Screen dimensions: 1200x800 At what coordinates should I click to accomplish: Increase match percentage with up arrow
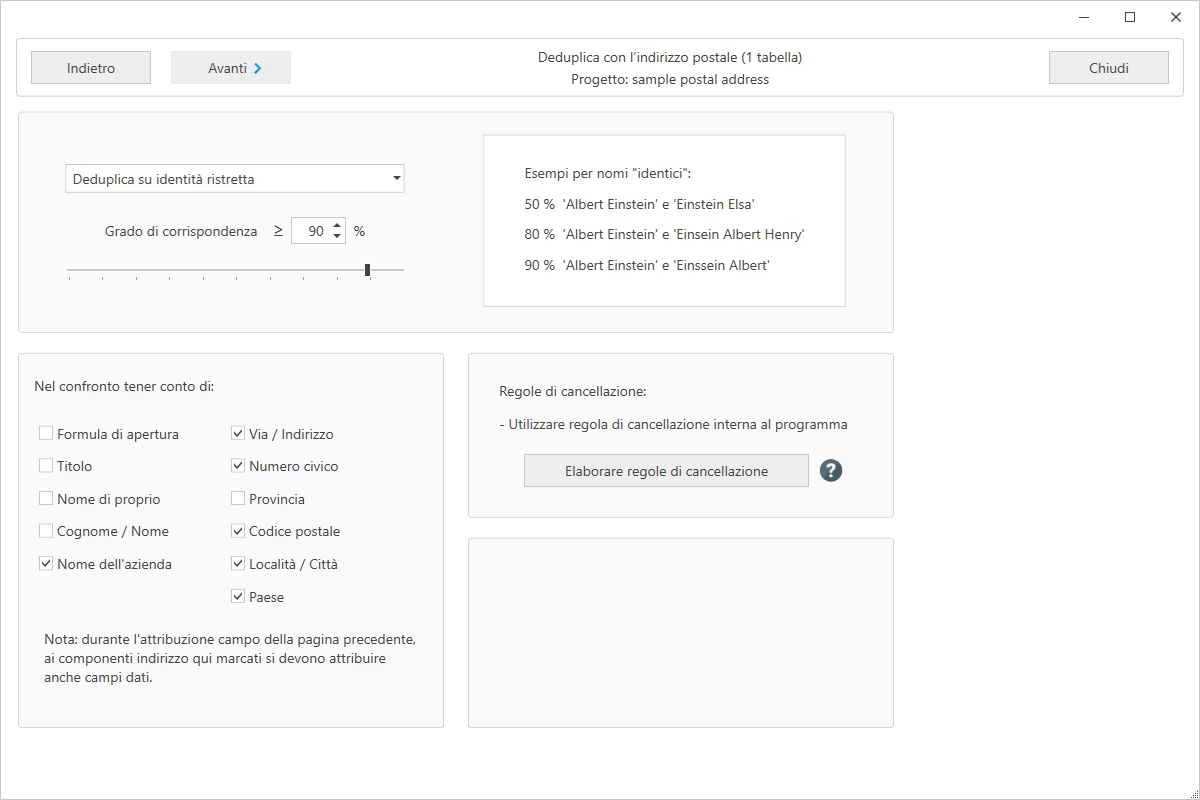coord(337,225)
